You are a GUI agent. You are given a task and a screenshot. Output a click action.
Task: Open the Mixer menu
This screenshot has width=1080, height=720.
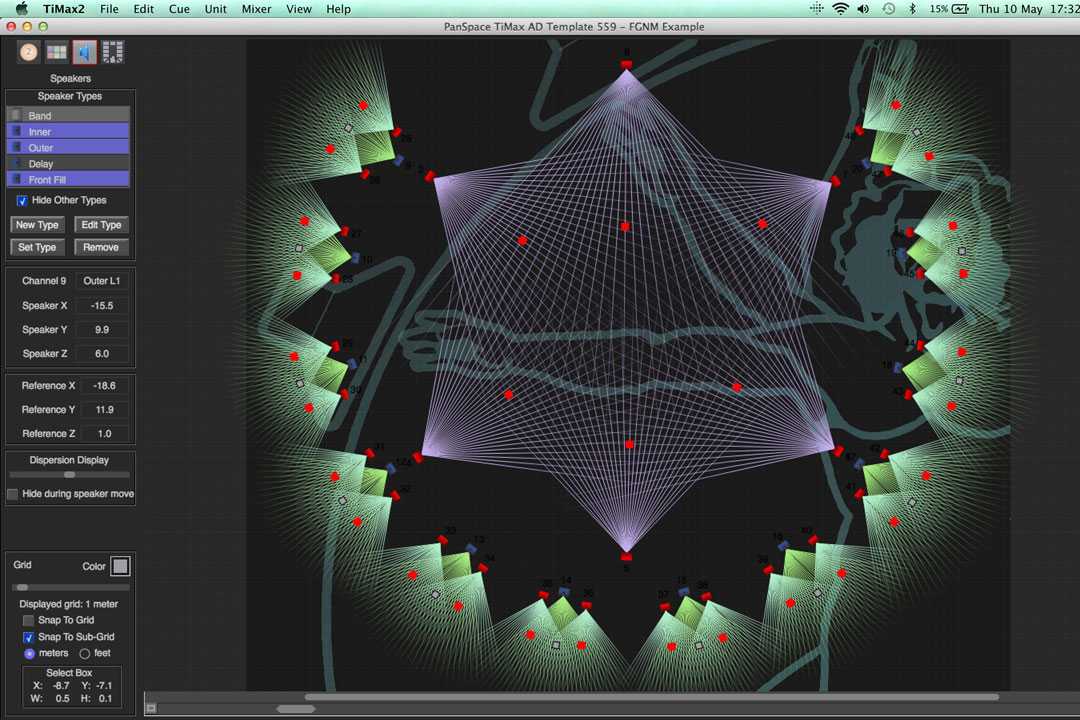coord(256,9)
